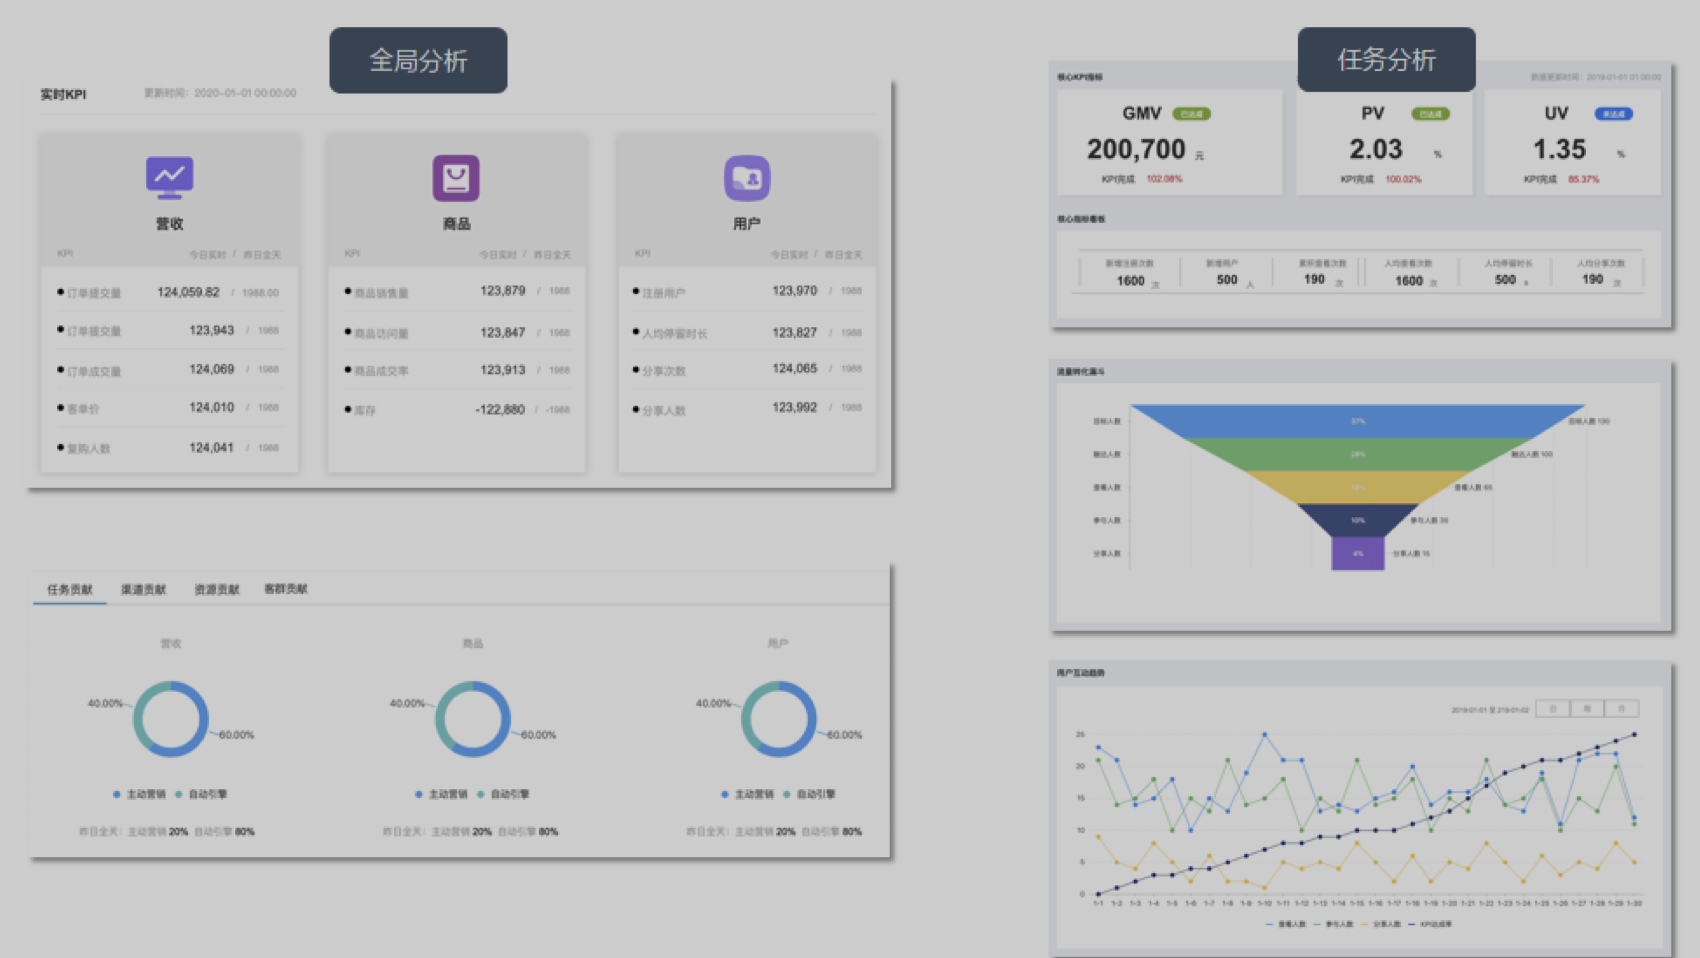Click the green funnel segment

tap(1358, 454)
